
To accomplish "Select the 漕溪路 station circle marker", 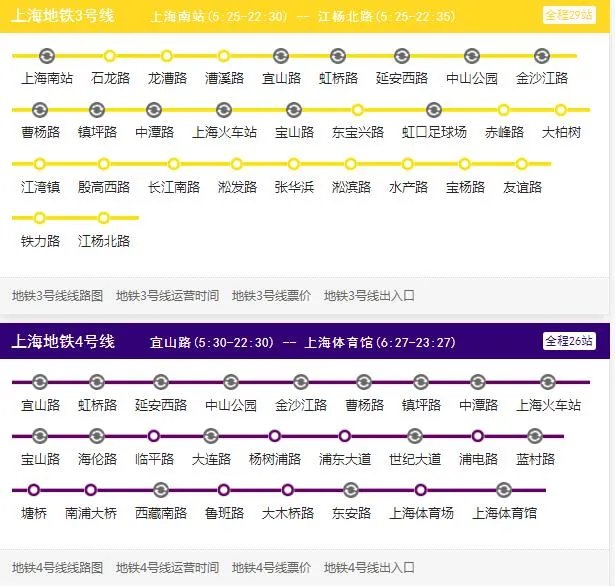I will click(224, 56).
